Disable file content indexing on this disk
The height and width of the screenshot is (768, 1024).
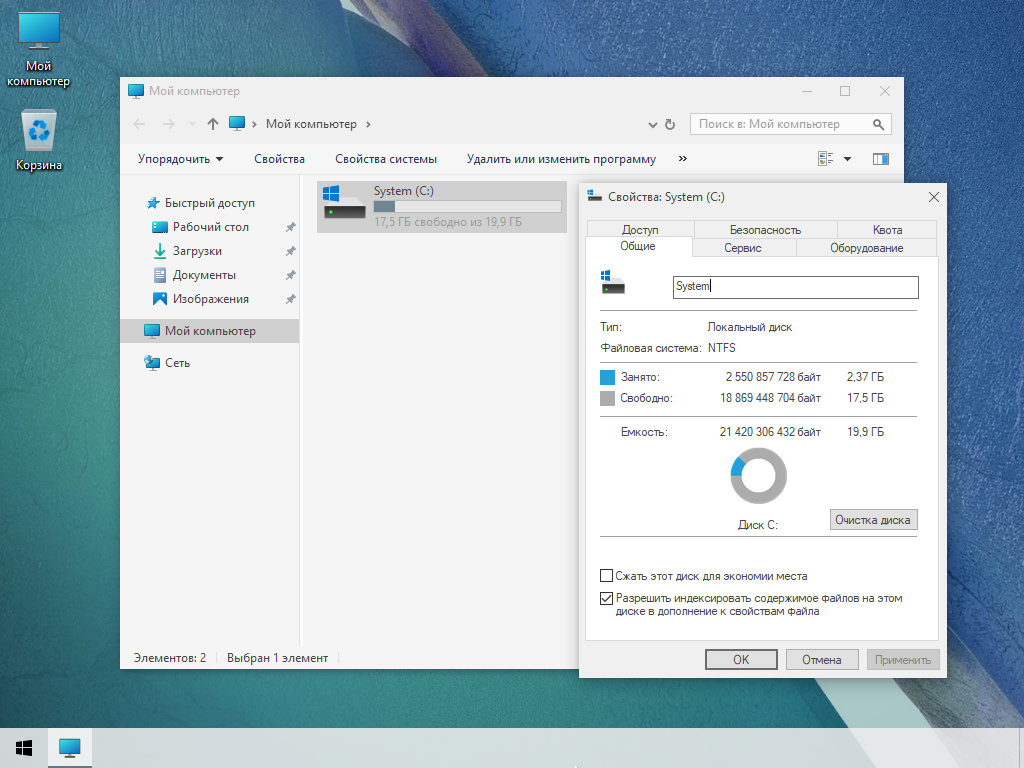tap(606, 598)
